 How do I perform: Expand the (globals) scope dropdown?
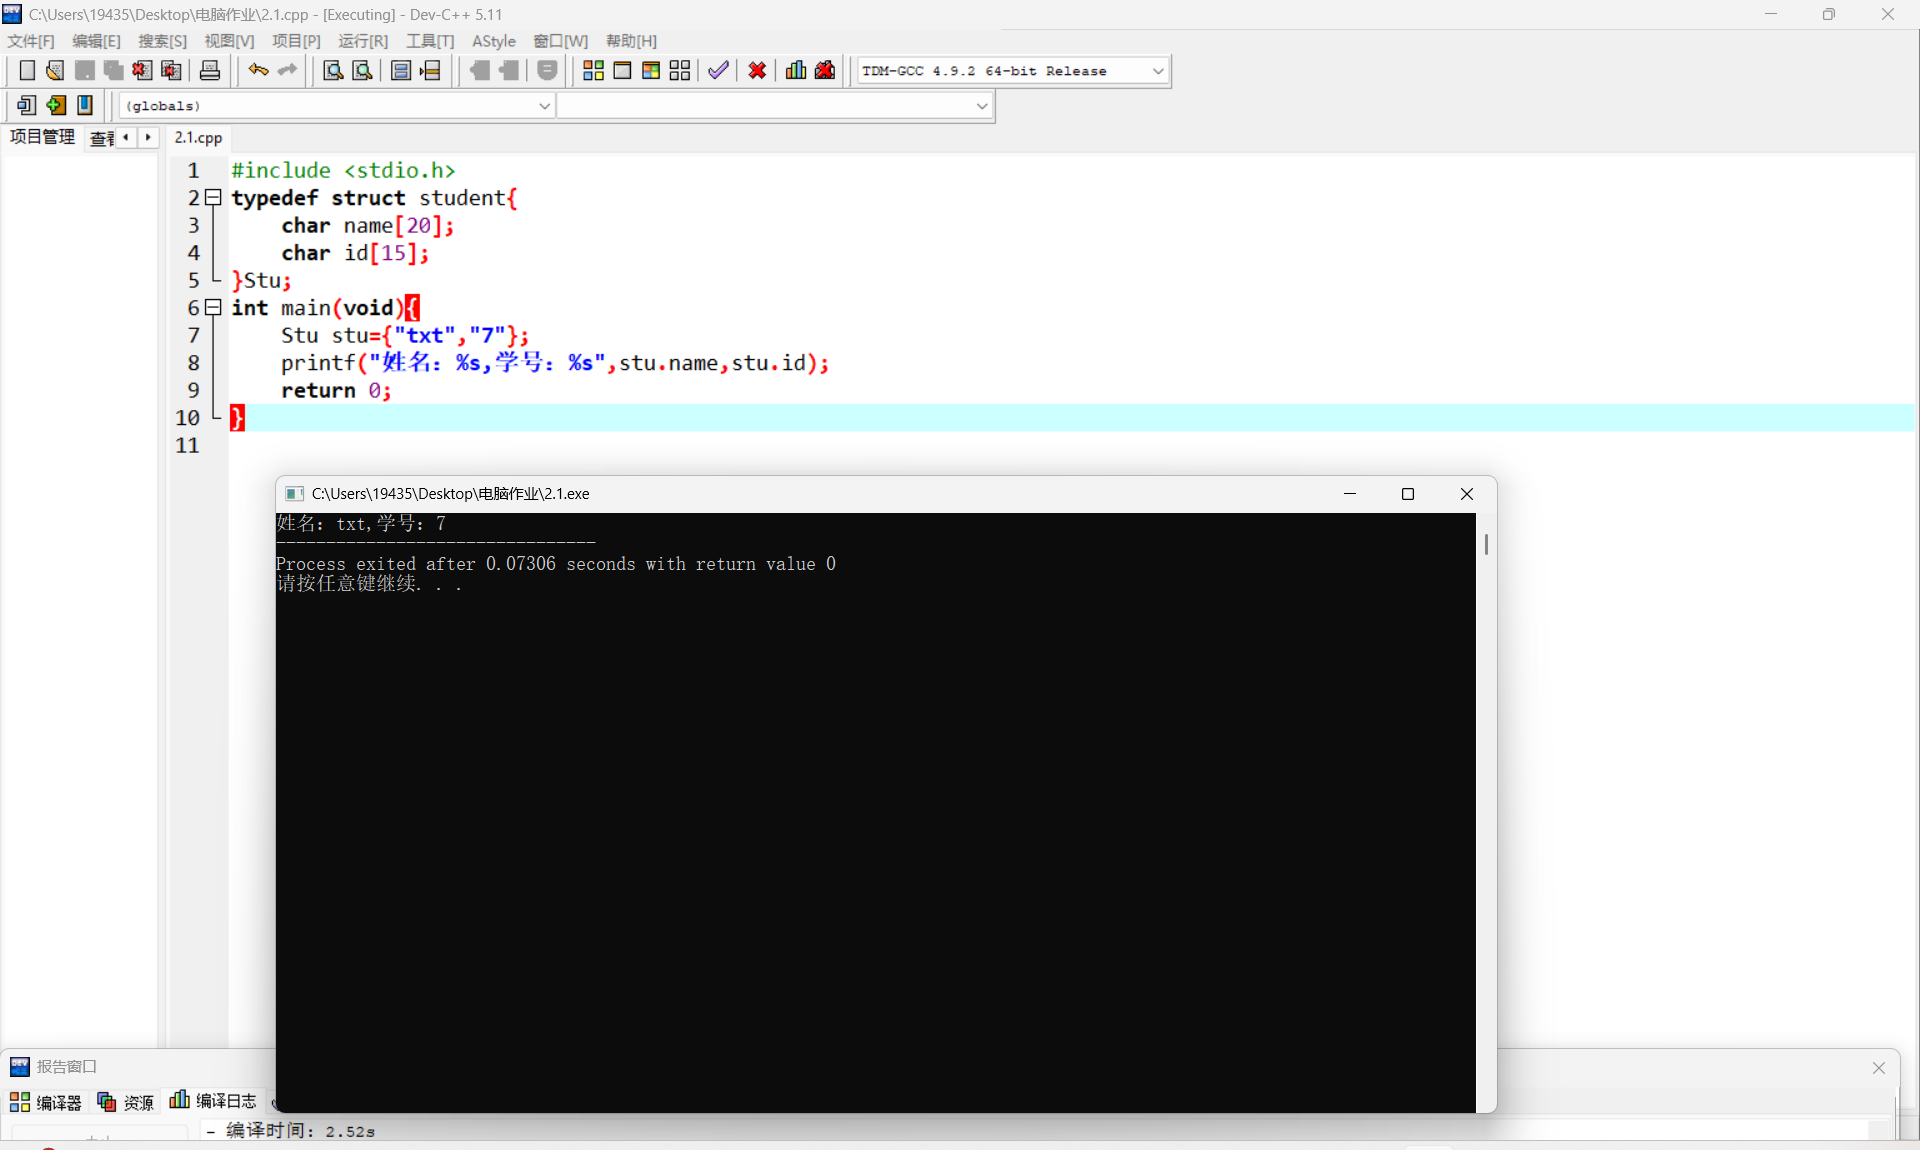click(544, 106)
